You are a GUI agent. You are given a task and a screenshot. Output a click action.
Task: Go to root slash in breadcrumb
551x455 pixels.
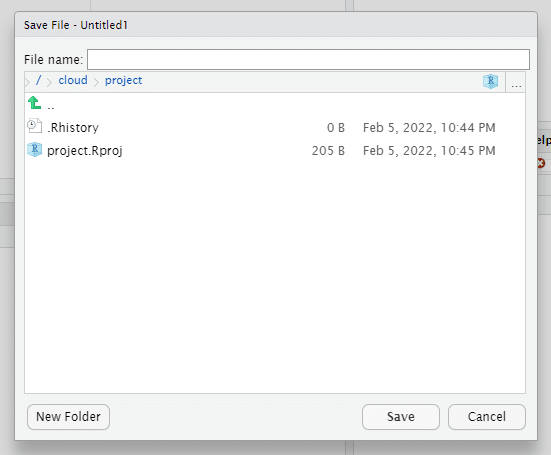coord(38,80)
